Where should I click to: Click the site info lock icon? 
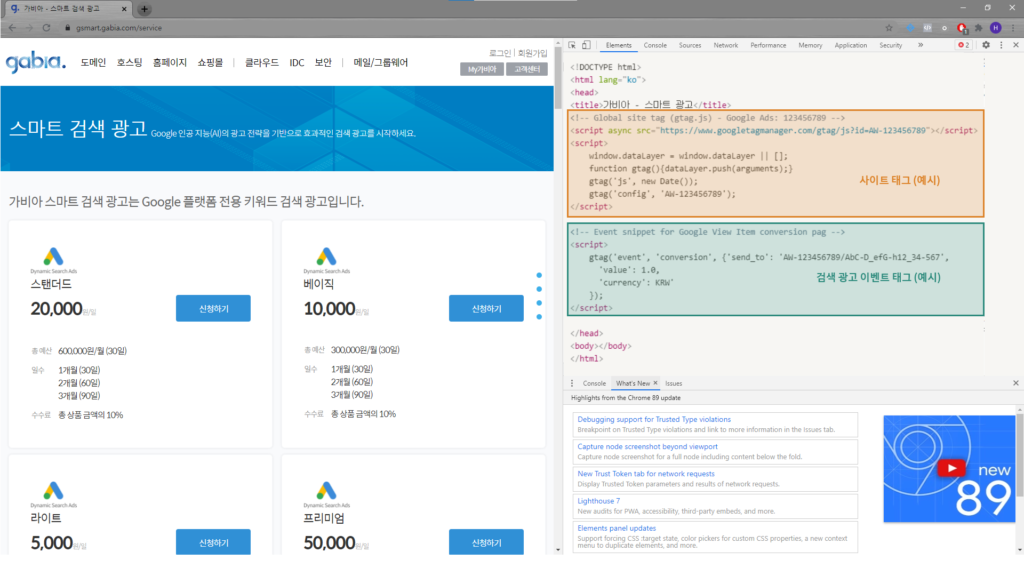point(67,28)
